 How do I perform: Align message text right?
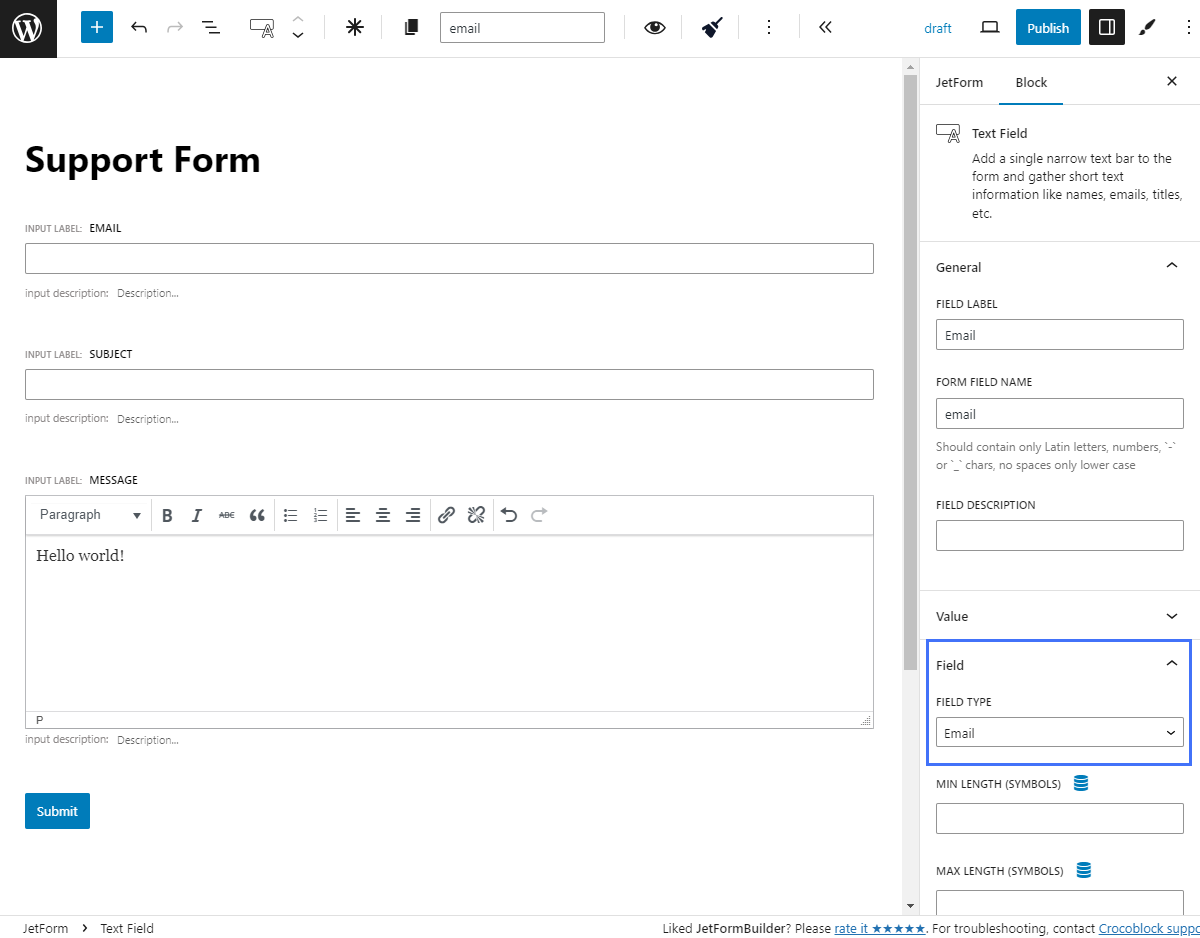click(413, 515)
